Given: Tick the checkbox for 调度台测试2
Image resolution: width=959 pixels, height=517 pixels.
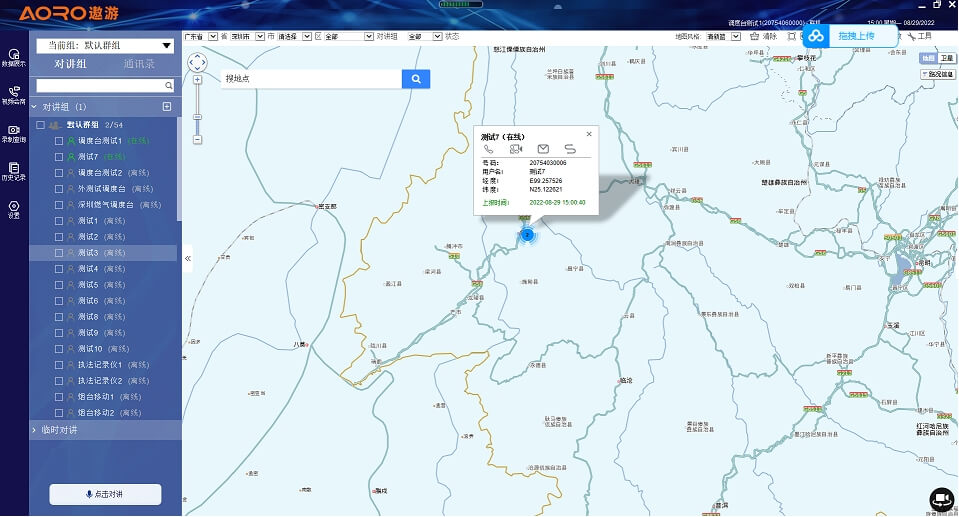Looking at the screenshot, I should pyautogui.click(x=59, y=173).
